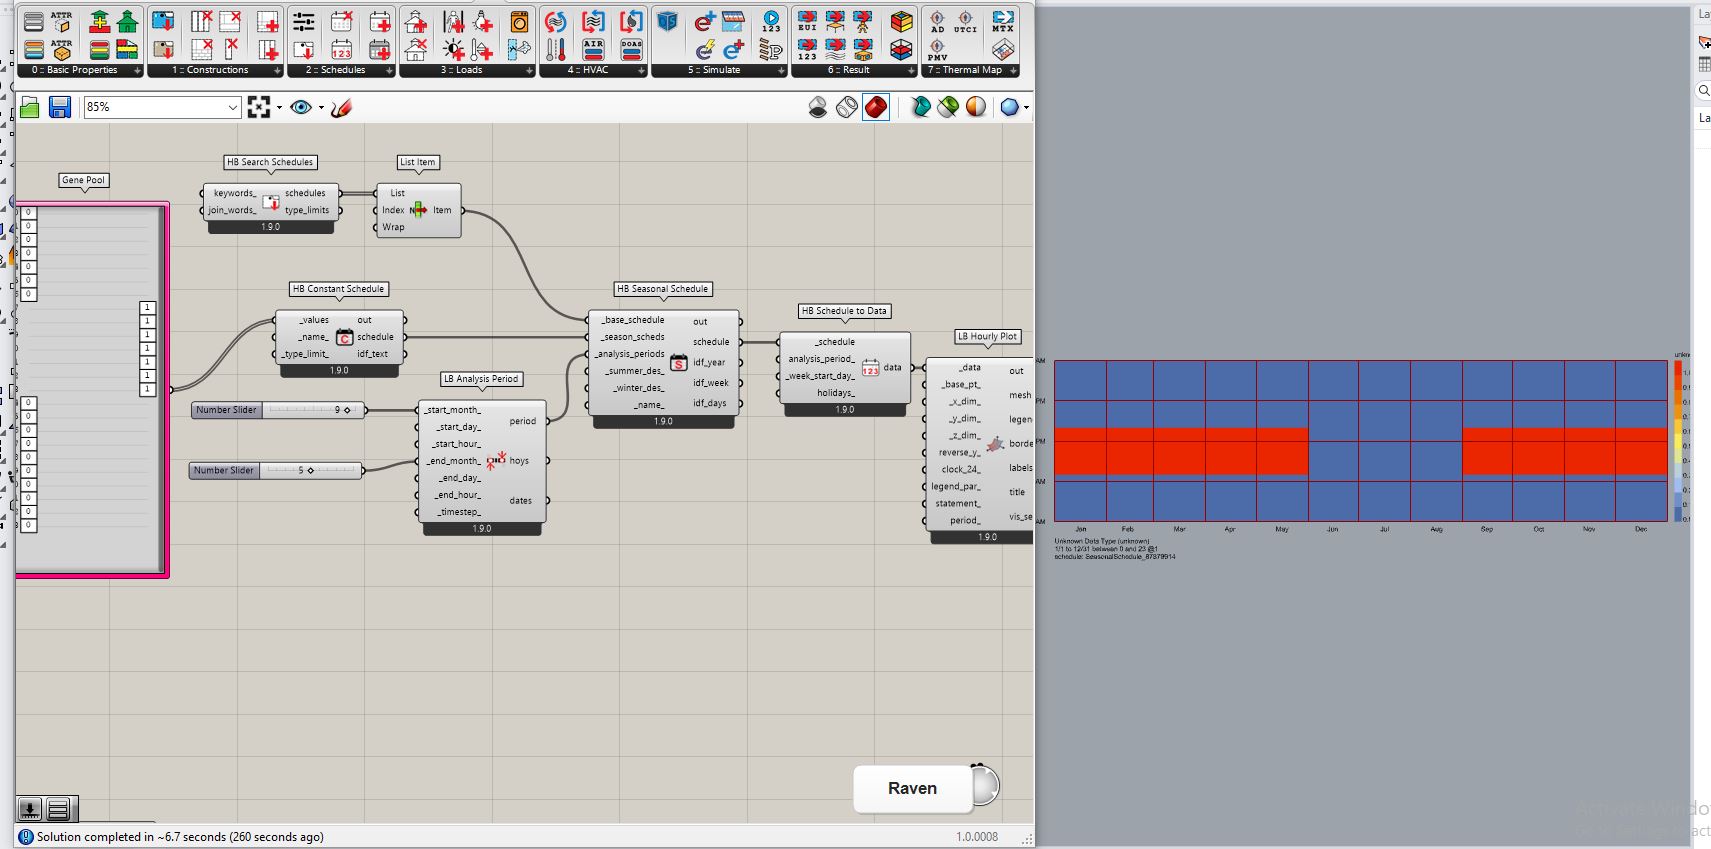The width and height of the screenshot is (1711, 849).
Task: Expand the 3 :: Loads panel arrow
Action: pyautogui.click(x=529, y=70)
